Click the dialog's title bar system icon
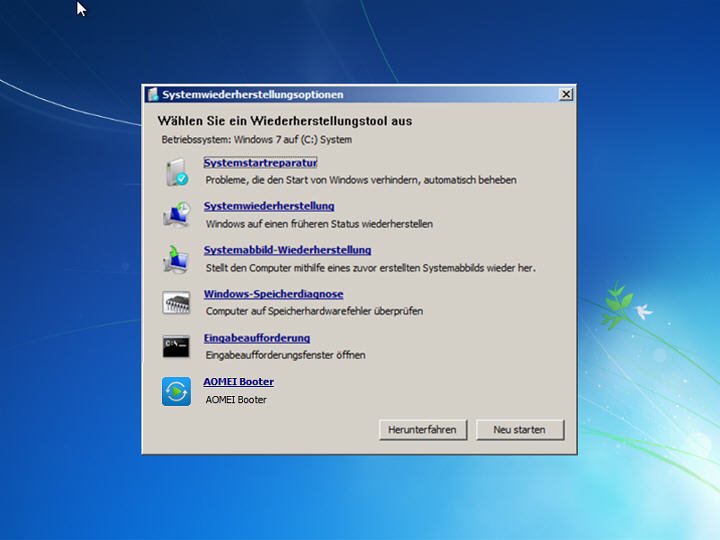Screen dimensions: 720x540 pos(153,95)
